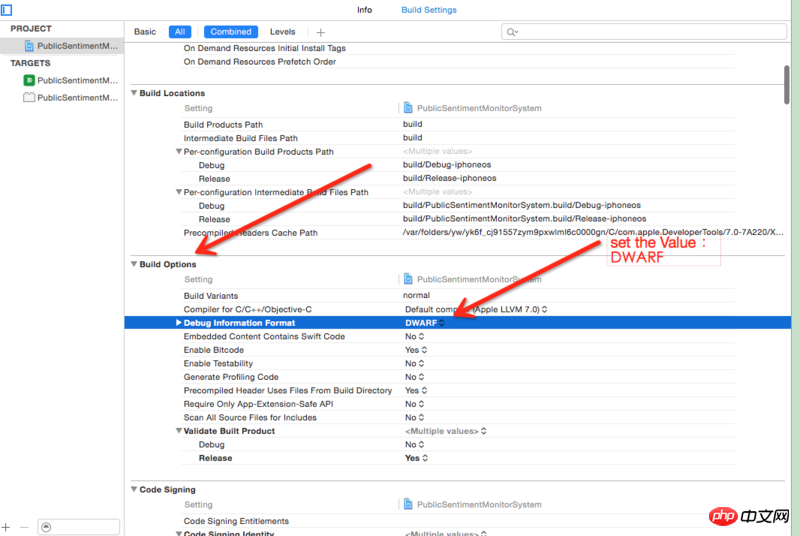Collapse the Build Locations section
The image size is (800, 536).
coord(134,93)
